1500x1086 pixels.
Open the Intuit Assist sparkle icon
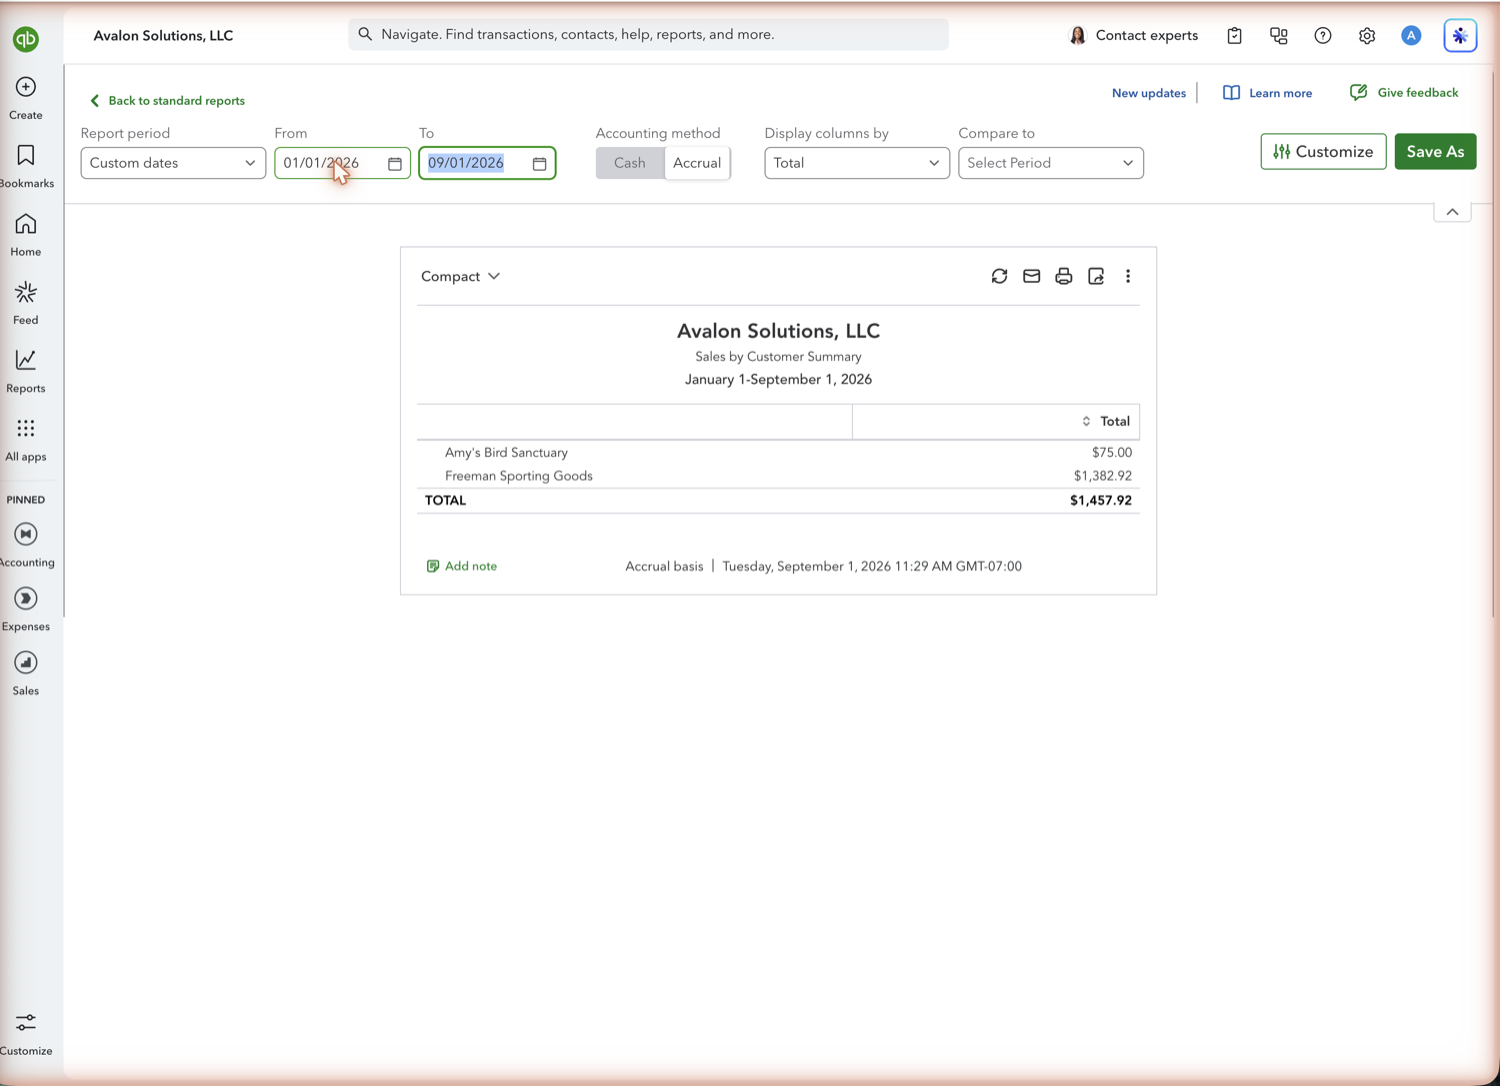1460,36
